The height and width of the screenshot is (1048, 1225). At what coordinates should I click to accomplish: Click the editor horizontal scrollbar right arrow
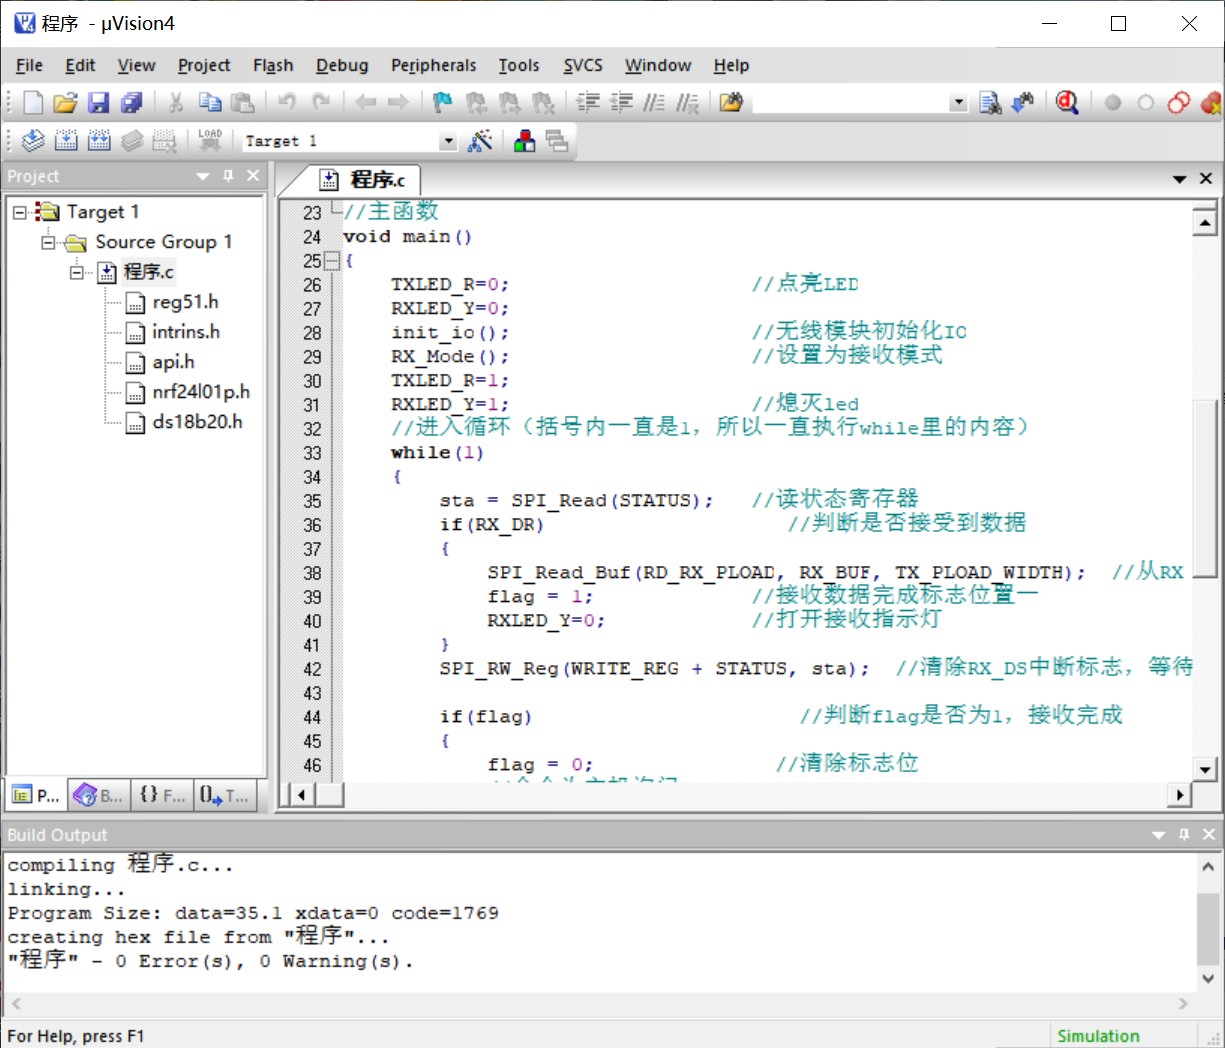(x=1180, y=795)
